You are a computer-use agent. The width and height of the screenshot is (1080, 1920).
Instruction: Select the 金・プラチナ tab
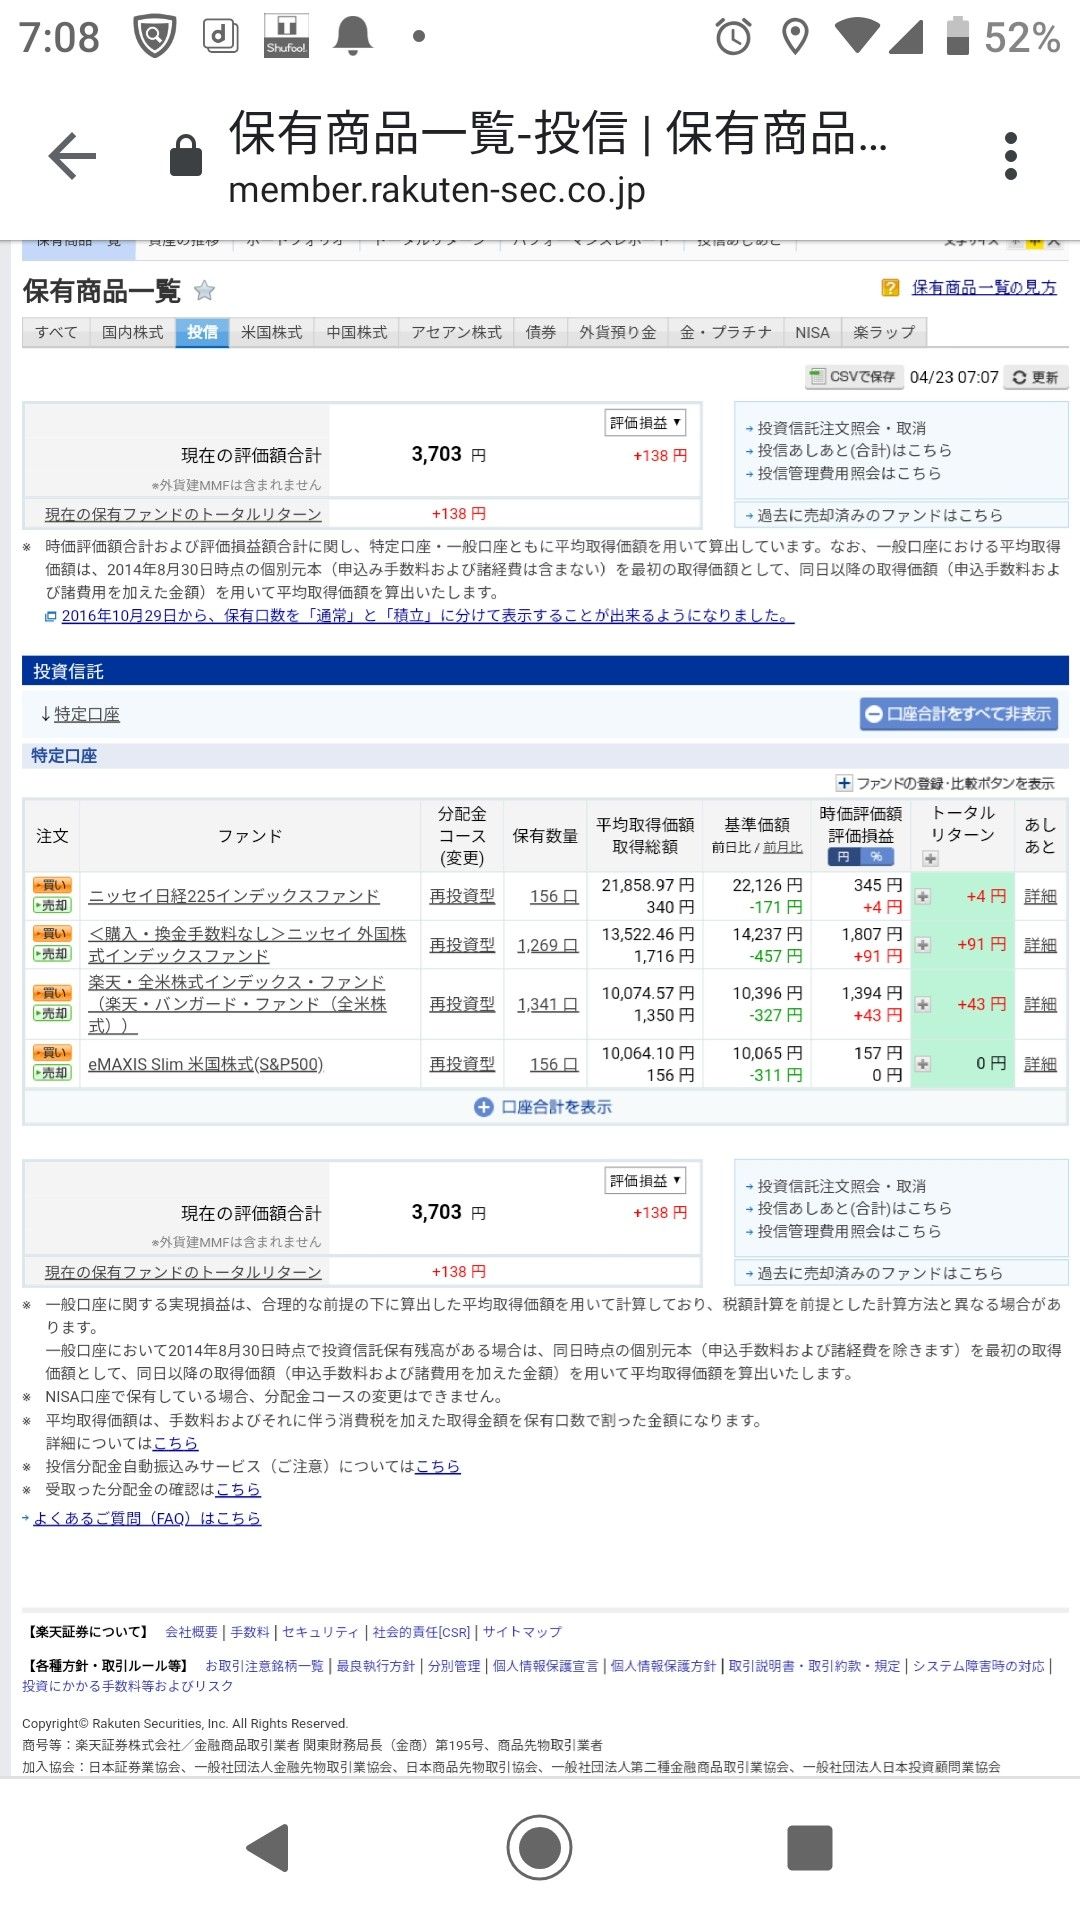725,332
